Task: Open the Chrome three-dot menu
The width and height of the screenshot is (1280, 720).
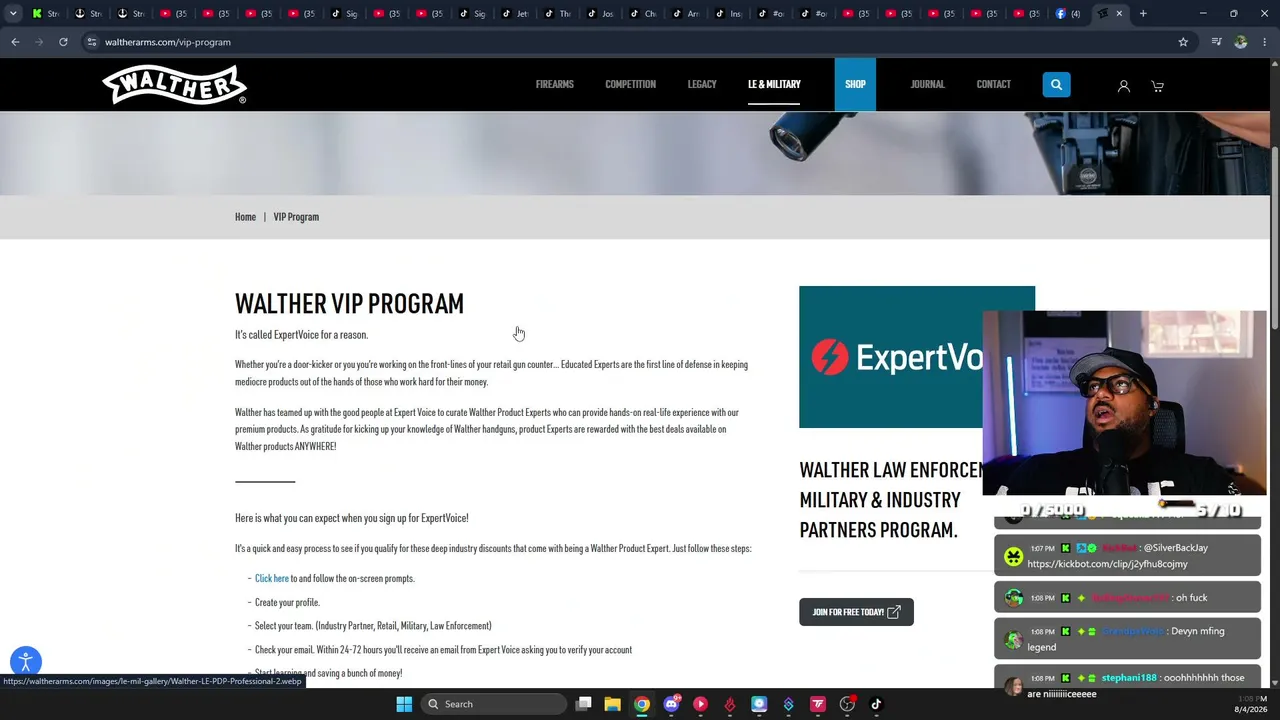Action: pos(1265,42)
